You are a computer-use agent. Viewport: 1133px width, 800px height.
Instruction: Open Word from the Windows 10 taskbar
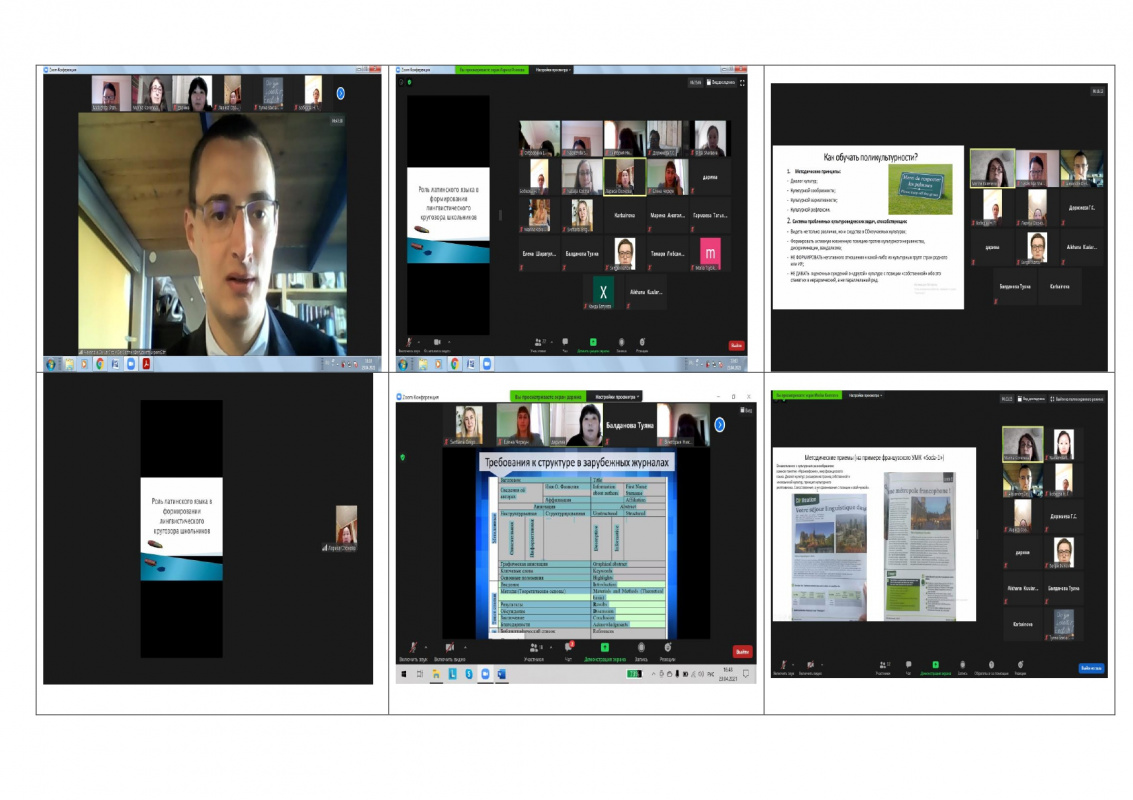click(501, 674)
